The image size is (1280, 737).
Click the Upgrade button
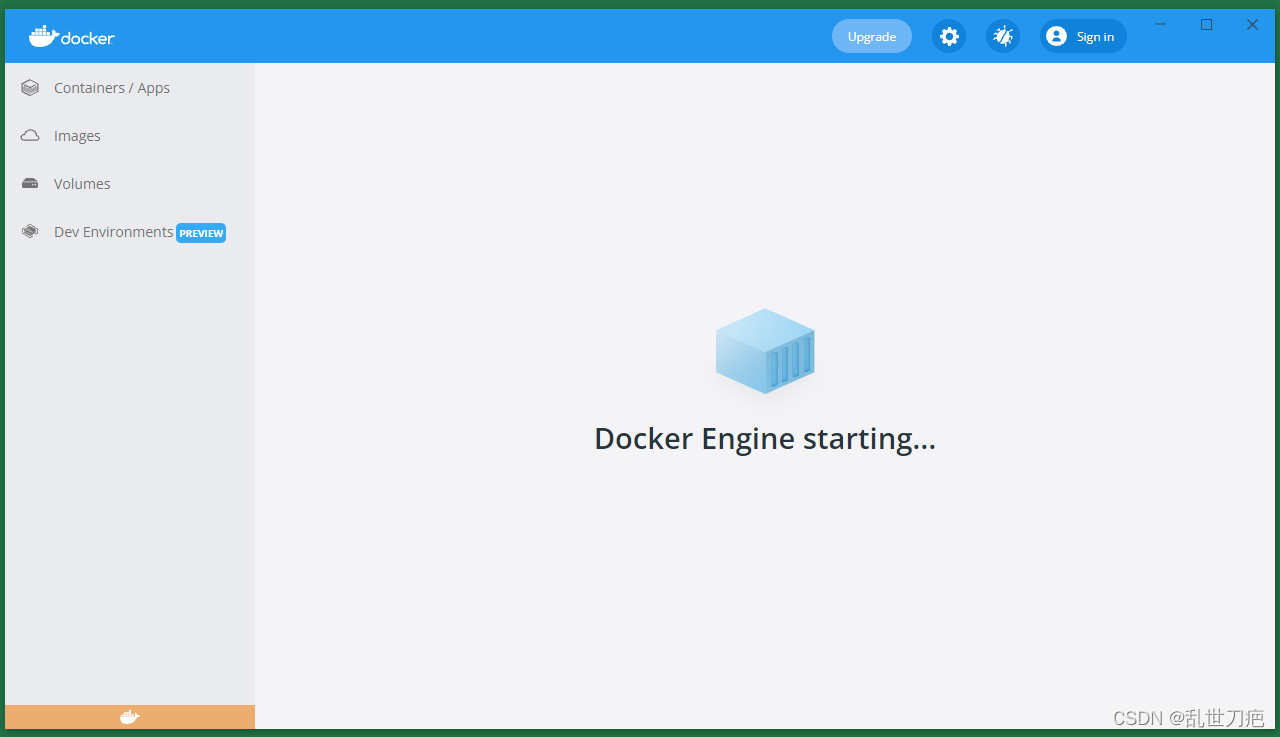872,37
